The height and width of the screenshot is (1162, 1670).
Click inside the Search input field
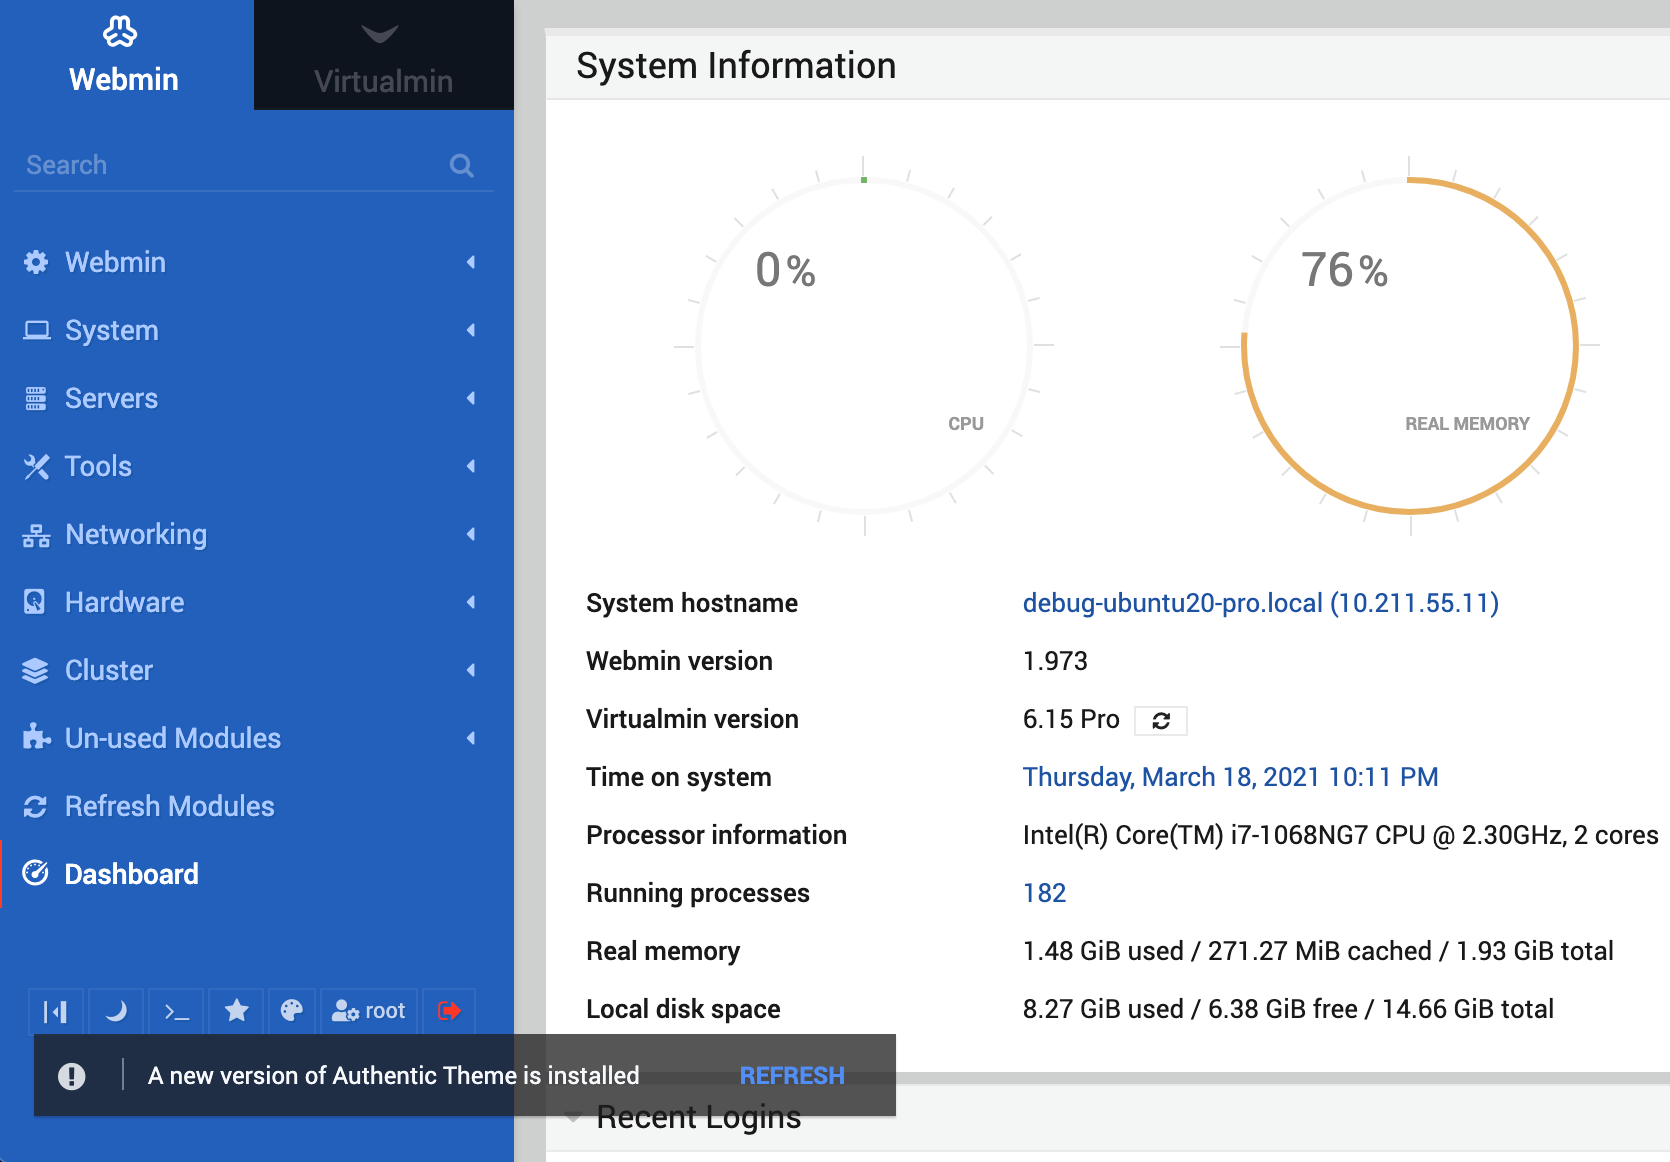200,165
